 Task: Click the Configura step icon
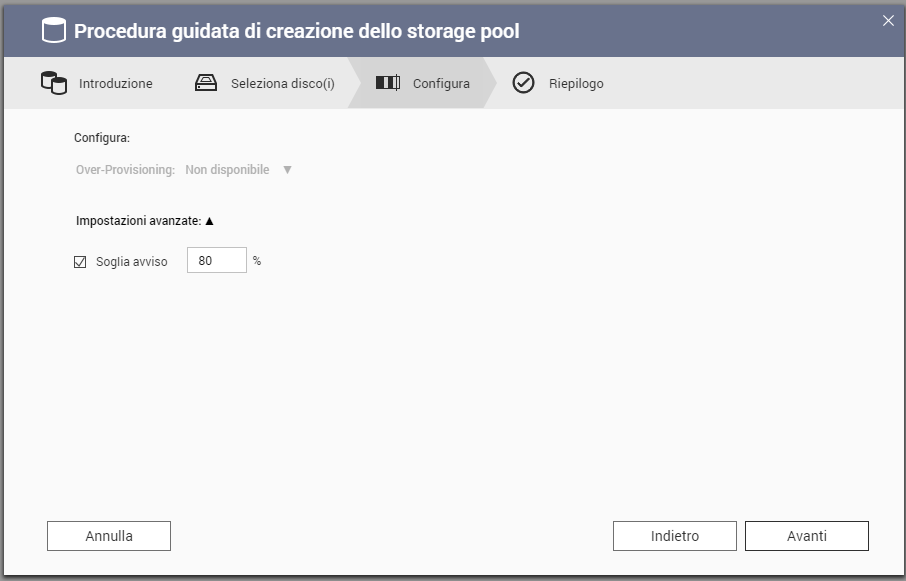pyautogui.click(x=388, y=83)
